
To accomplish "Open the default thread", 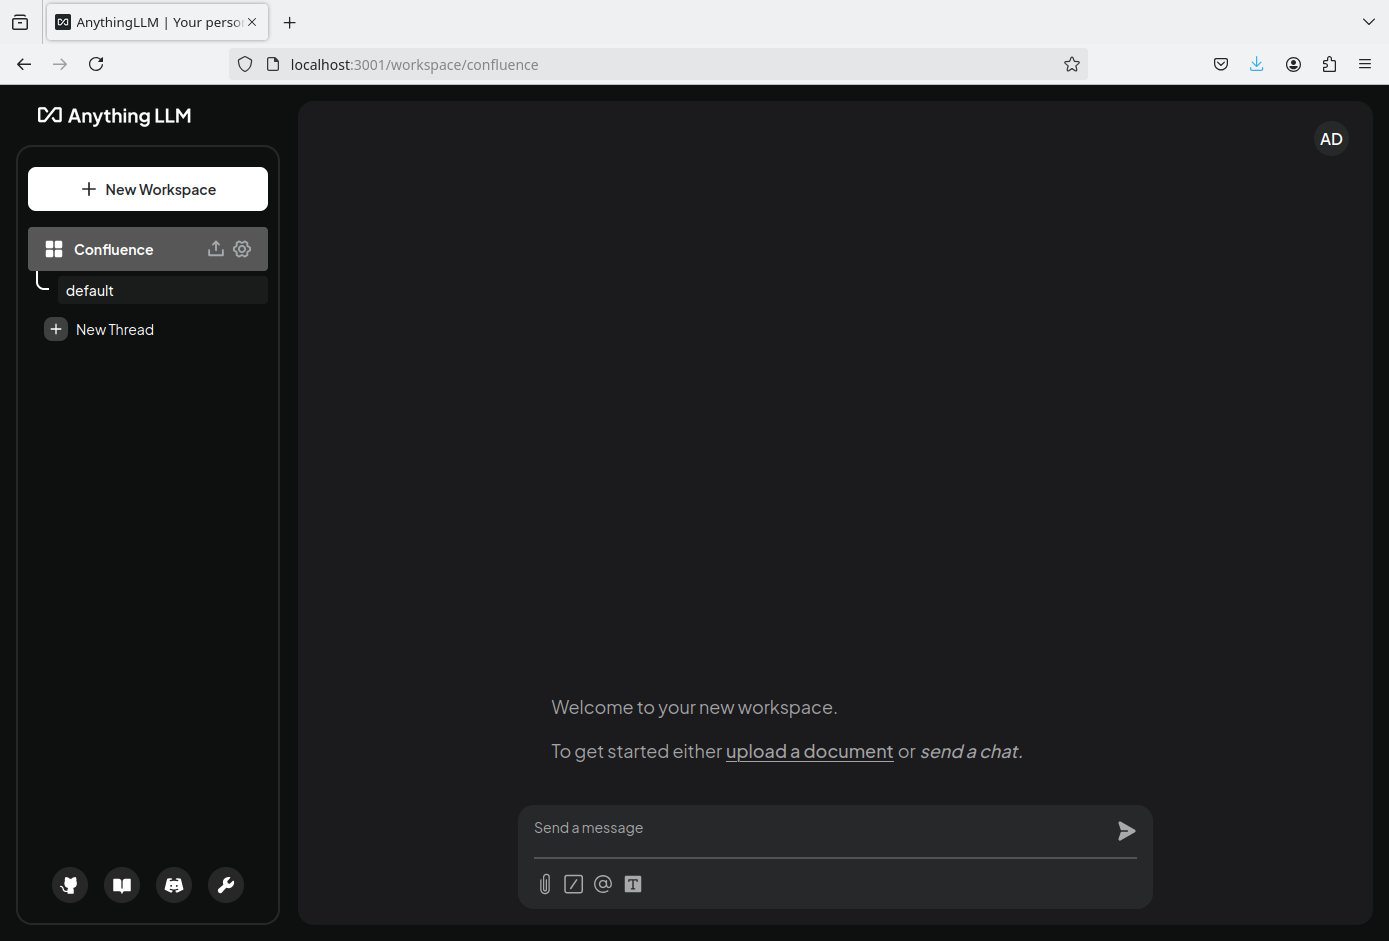I will point(162,290).
